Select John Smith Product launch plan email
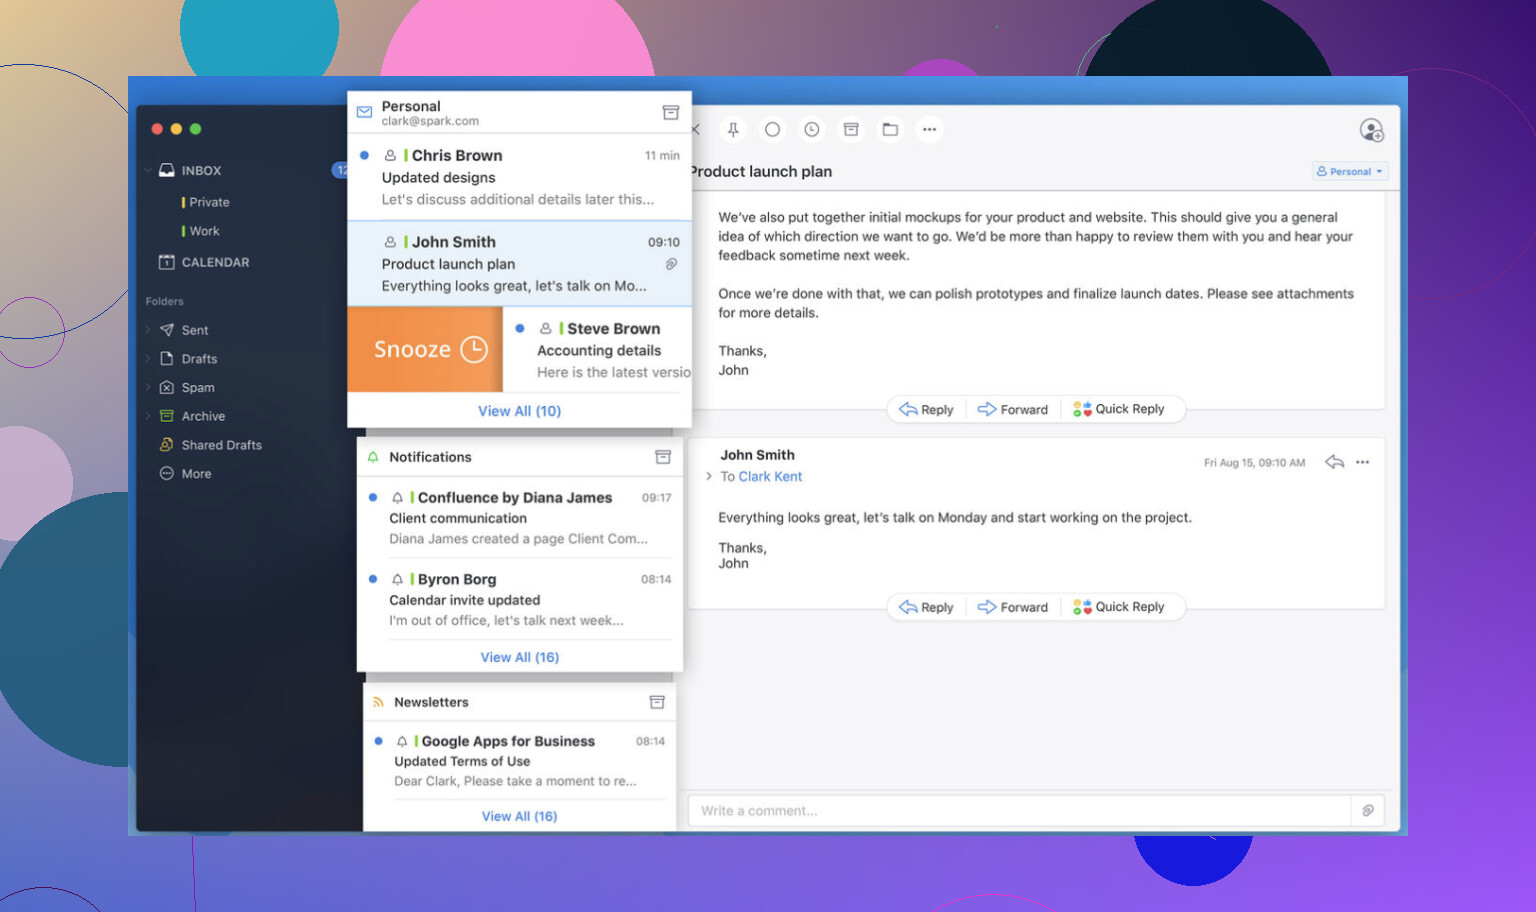 [x=520, y=263]
